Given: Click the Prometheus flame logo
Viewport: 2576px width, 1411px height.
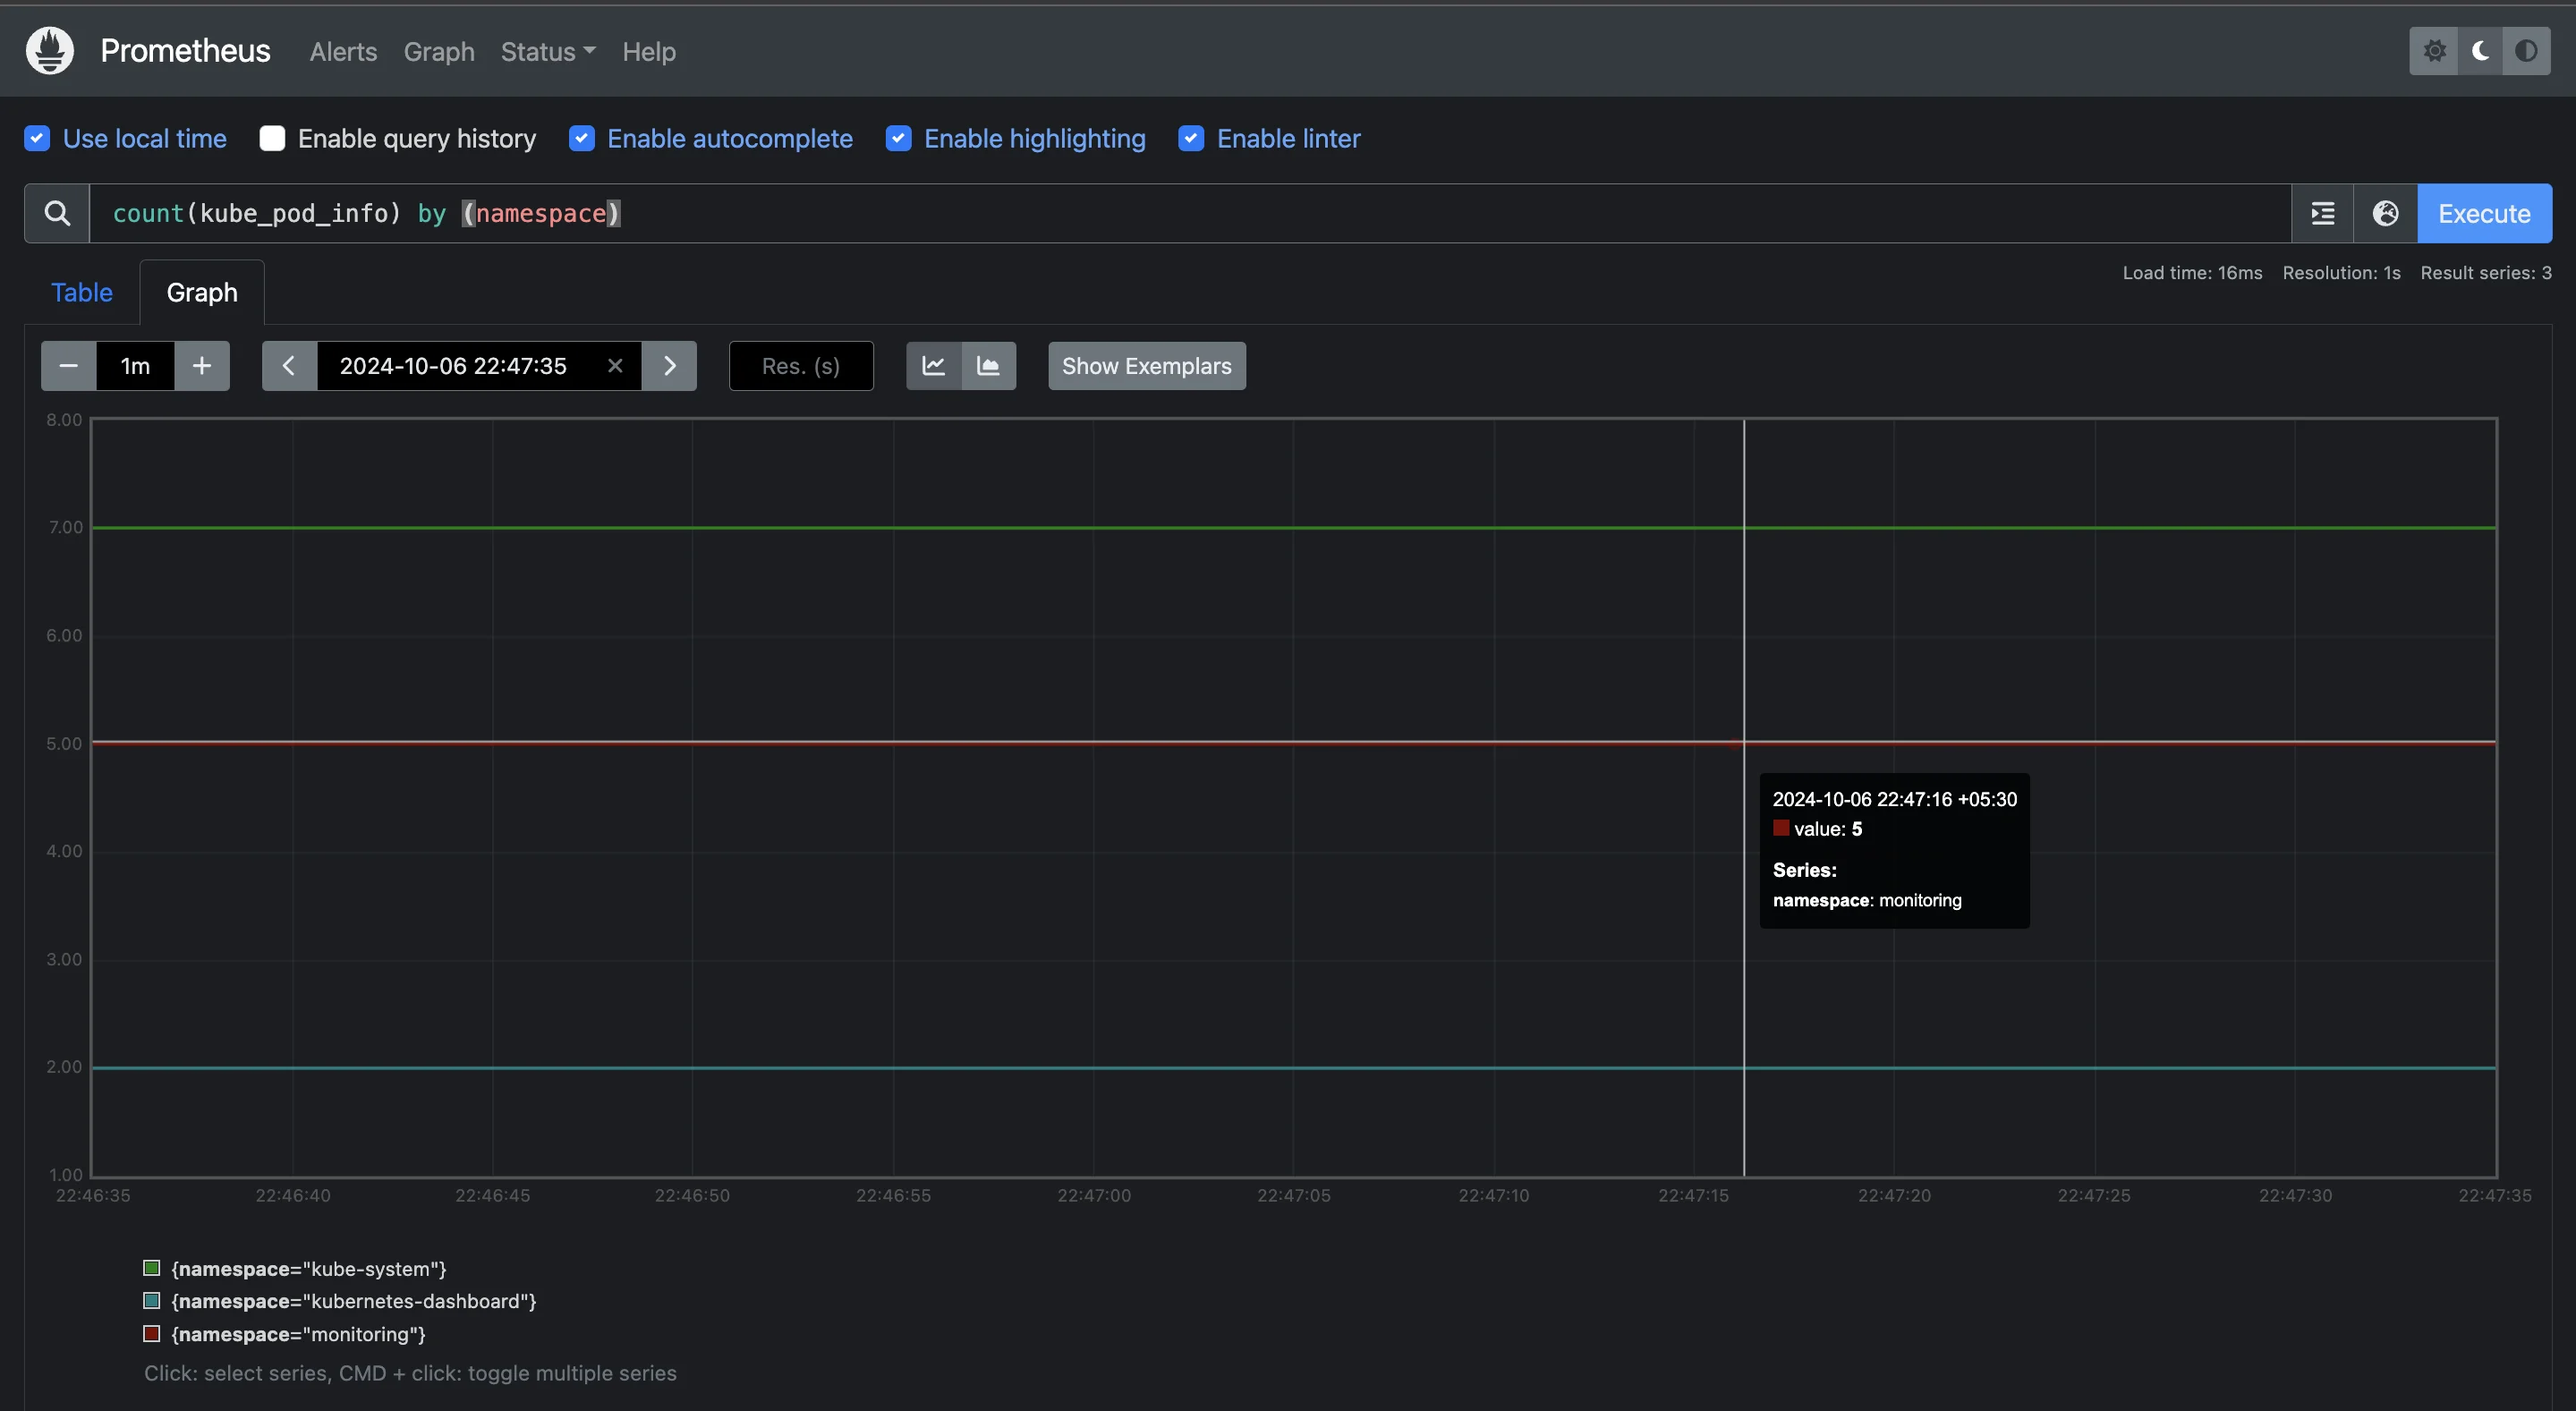Looking at the screenshot, I should tap(50, 50).
